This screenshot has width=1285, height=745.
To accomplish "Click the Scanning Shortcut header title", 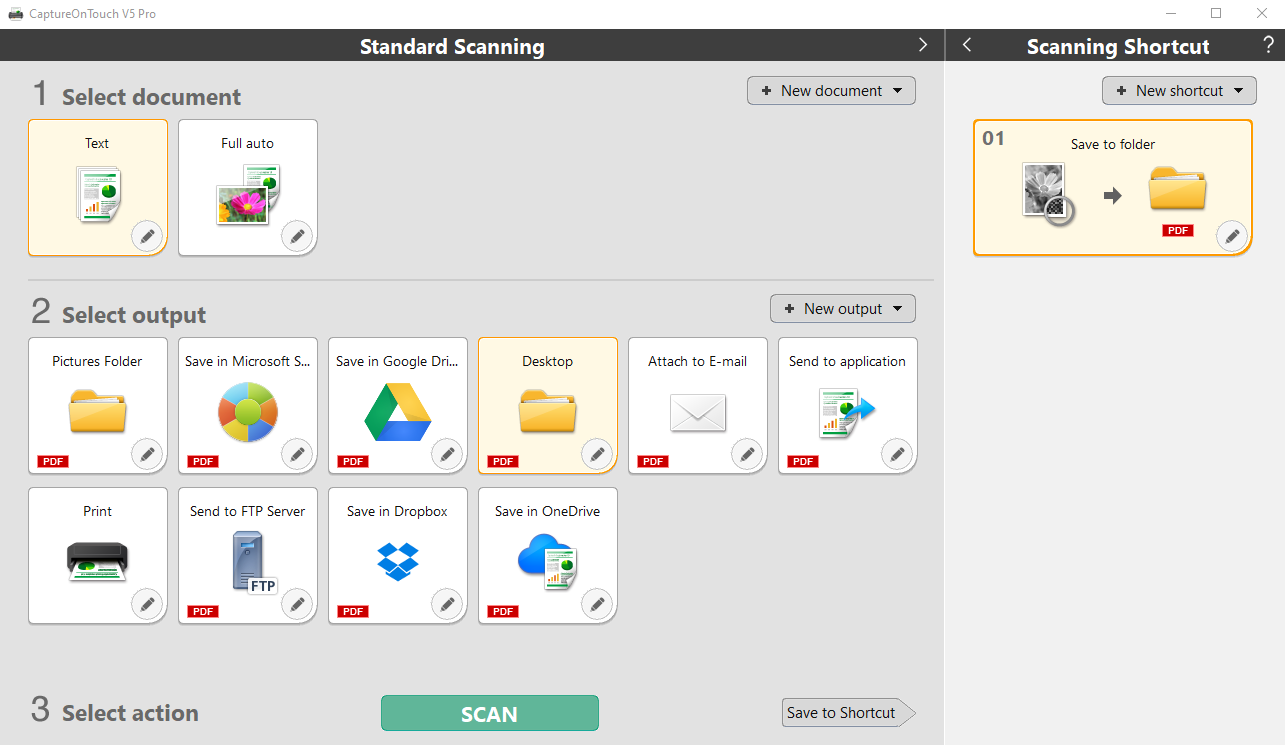I will (x=1118, y=46).
